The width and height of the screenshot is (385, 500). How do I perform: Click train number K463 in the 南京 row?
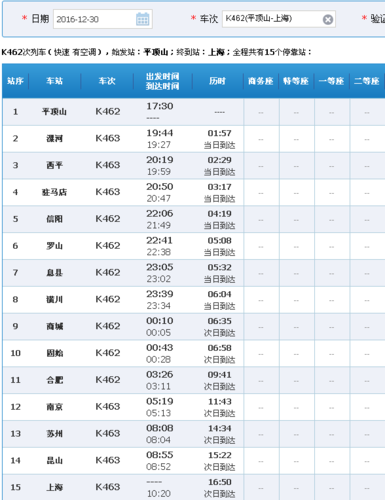pyautogui.click(x=107, y=406)
